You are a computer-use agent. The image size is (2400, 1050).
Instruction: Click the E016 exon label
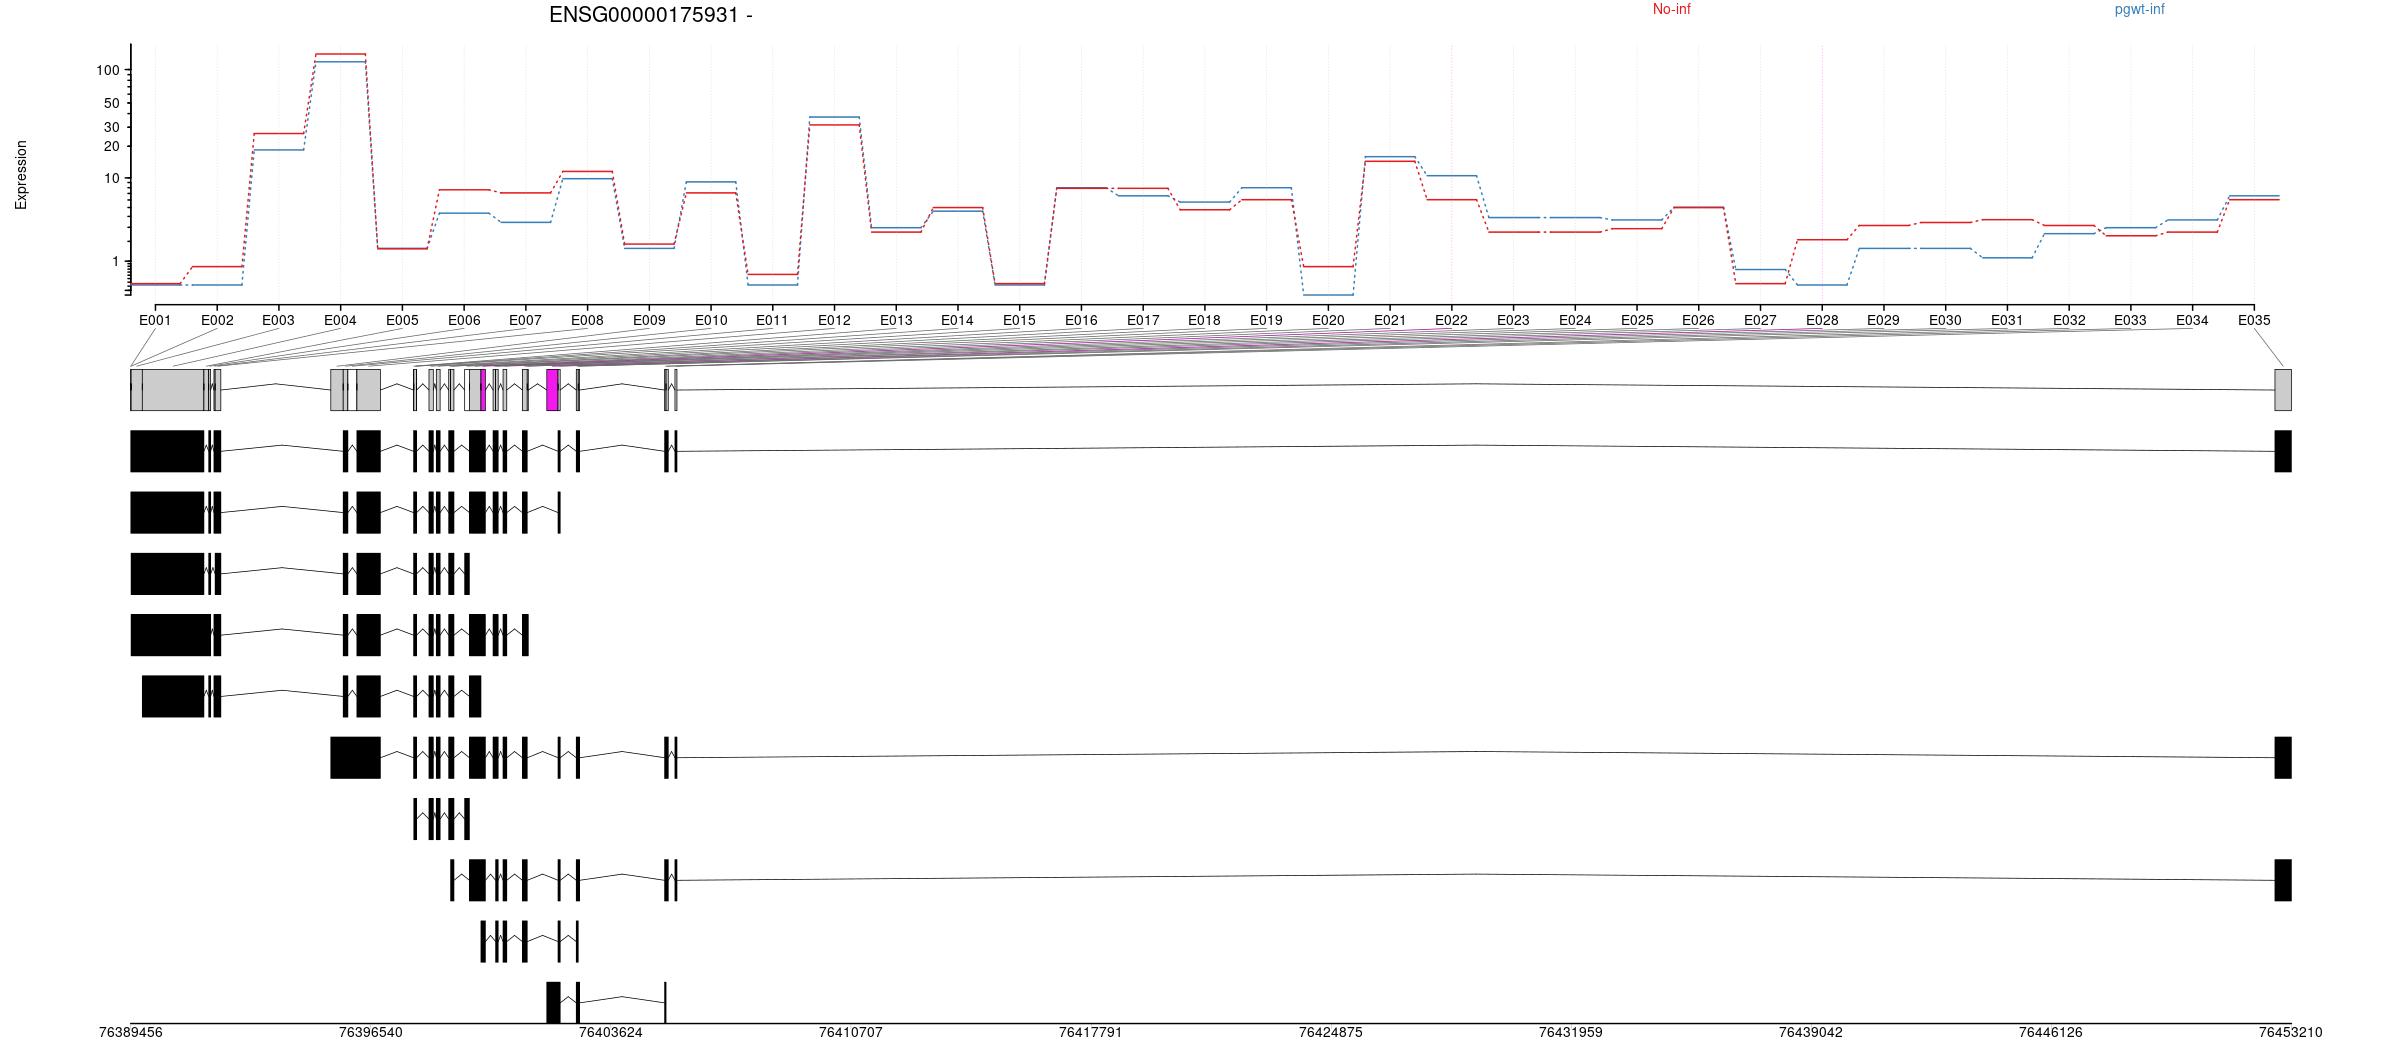tap(1081, 320)
